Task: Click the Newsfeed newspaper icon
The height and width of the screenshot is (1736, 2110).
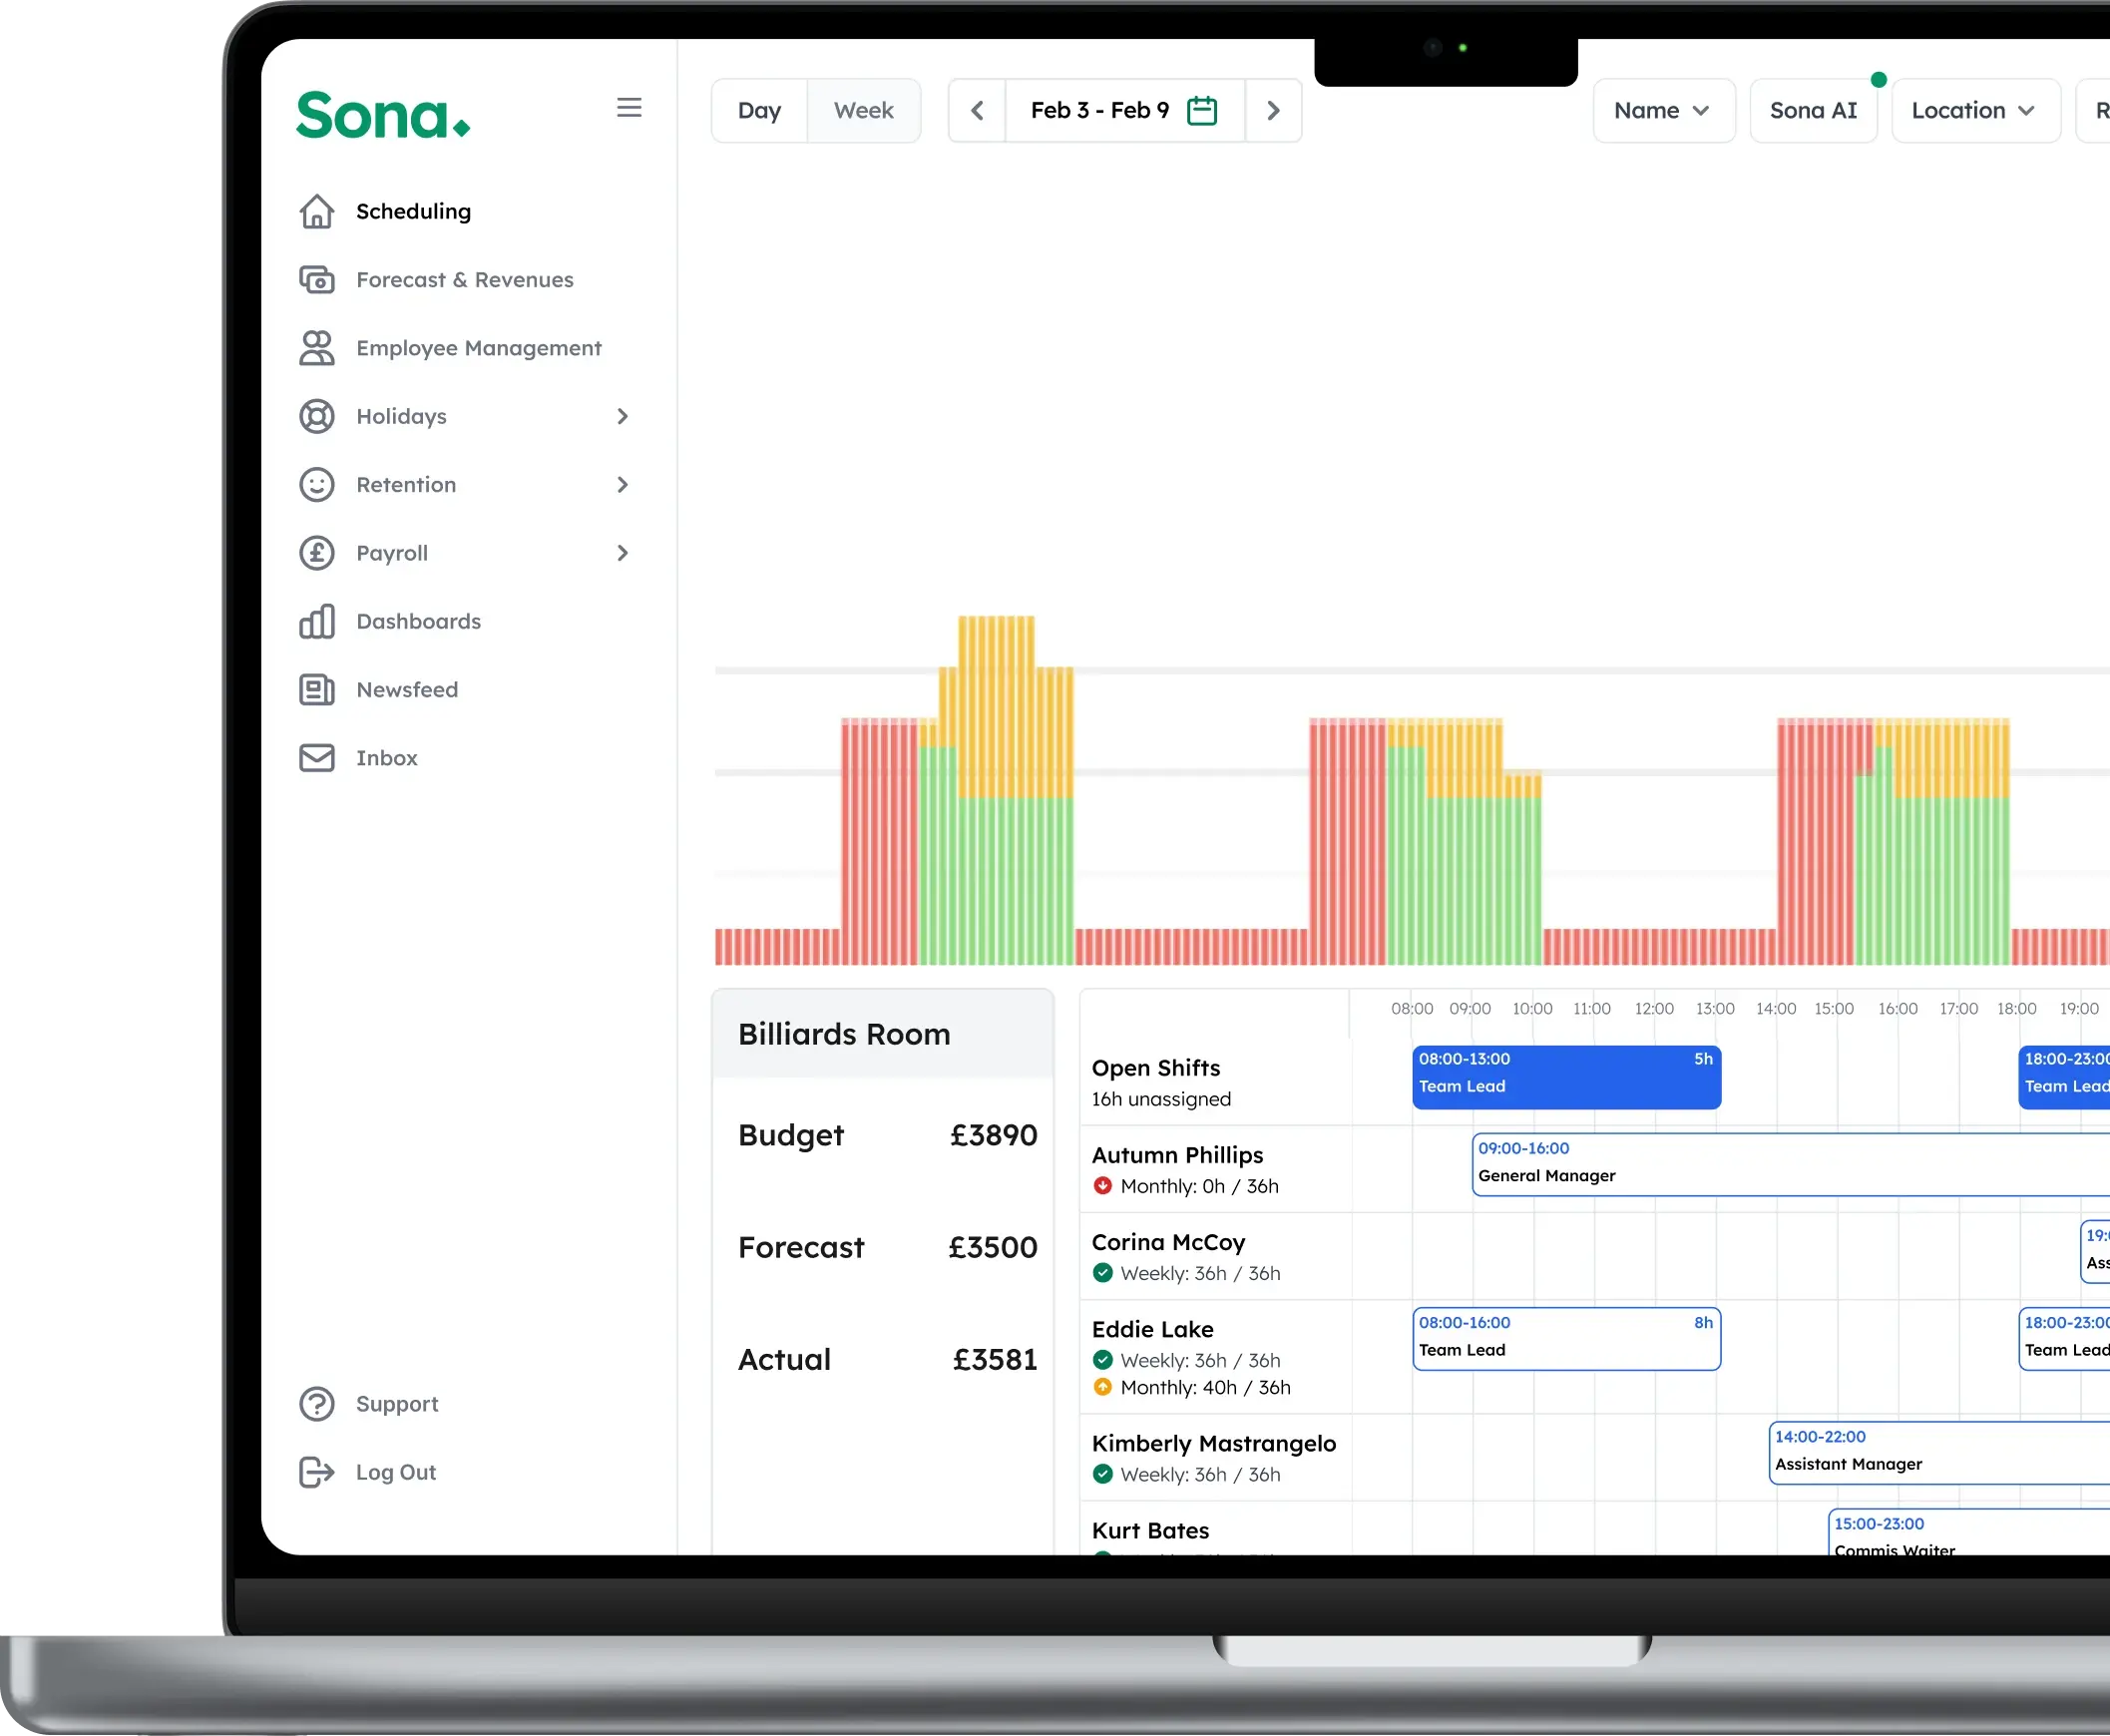Action: pos(317,690)
